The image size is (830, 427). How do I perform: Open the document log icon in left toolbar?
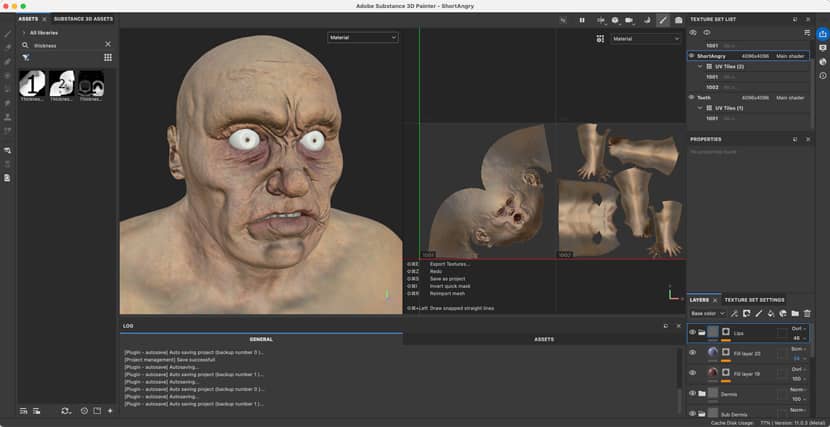tap(7, 178)
